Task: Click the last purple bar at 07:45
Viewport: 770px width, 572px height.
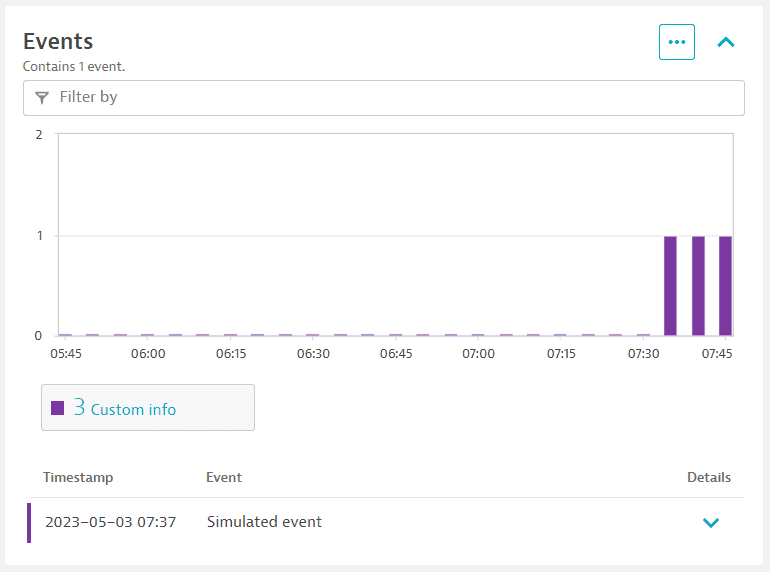Action: click(725, 286)
